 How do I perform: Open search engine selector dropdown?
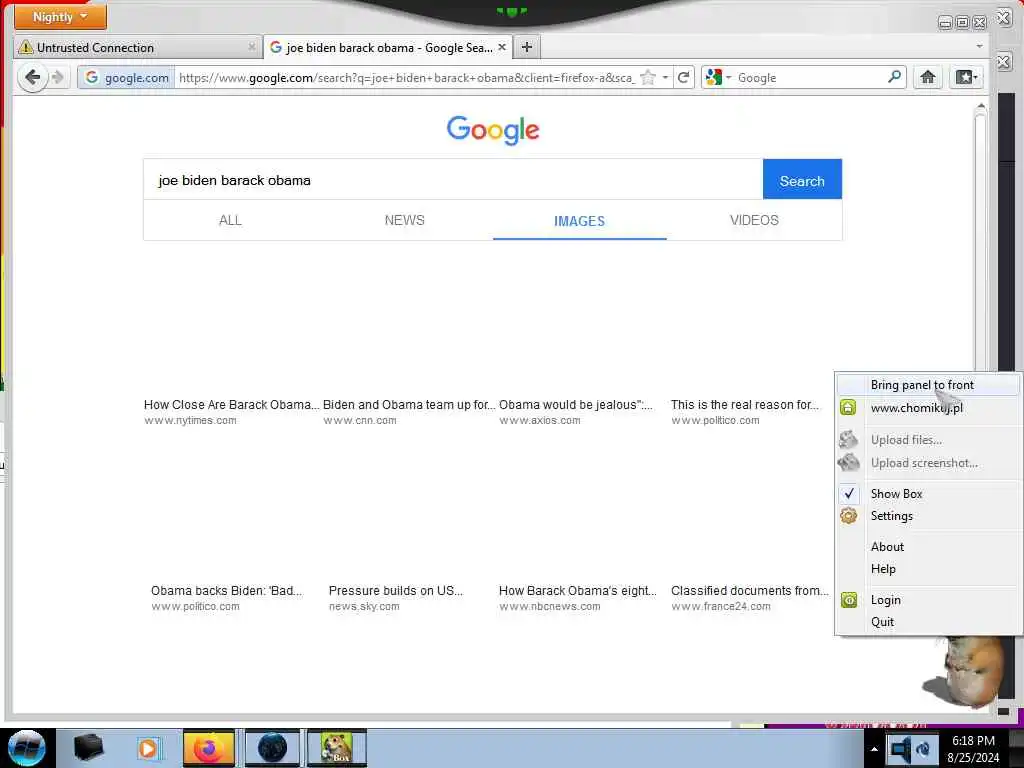pos(718,78)
